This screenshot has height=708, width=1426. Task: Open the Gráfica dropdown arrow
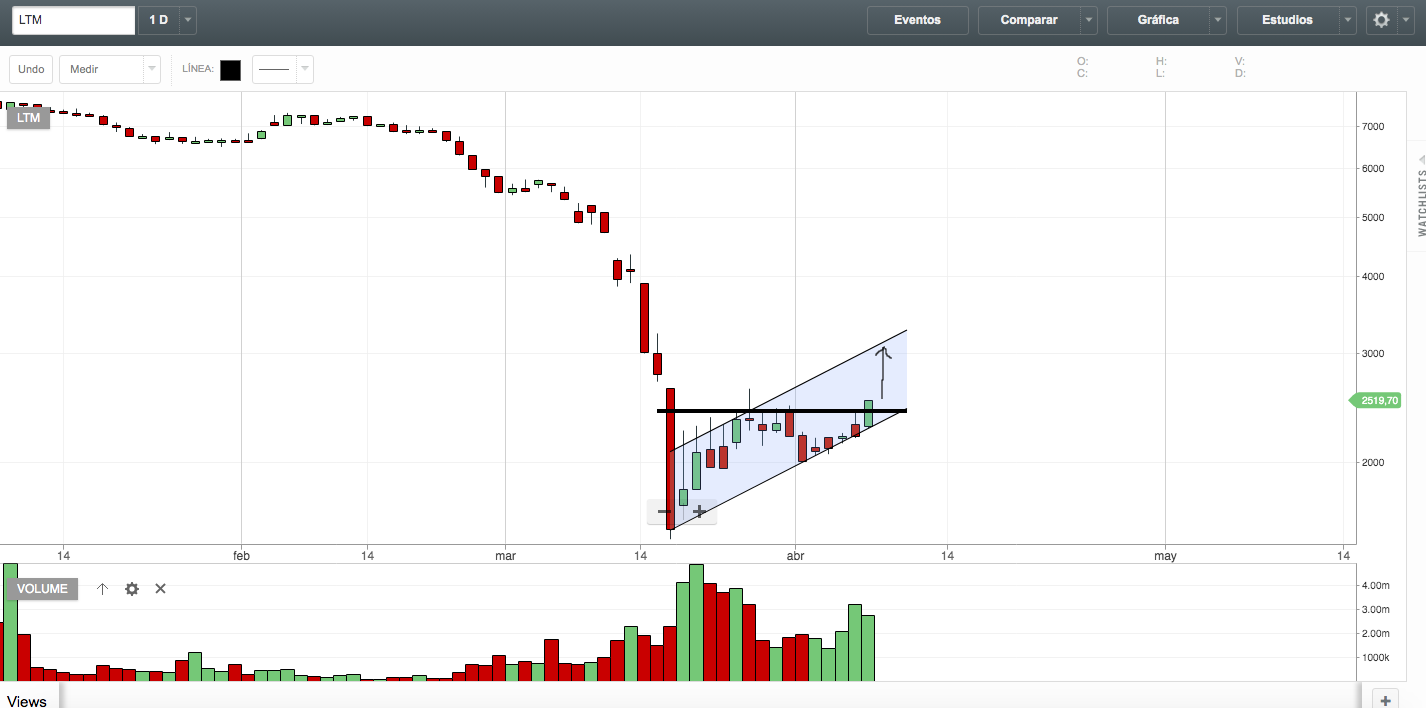click(x=1218, y=20)
